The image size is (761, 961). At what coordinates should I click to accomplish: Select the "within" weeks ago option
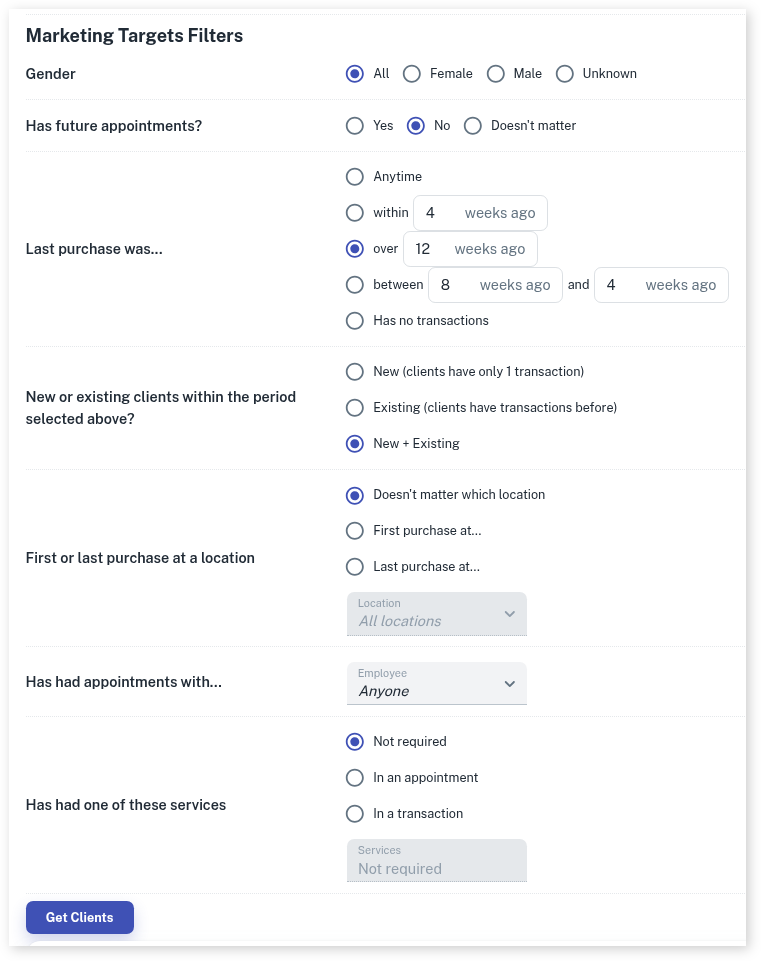pos(354,213)
